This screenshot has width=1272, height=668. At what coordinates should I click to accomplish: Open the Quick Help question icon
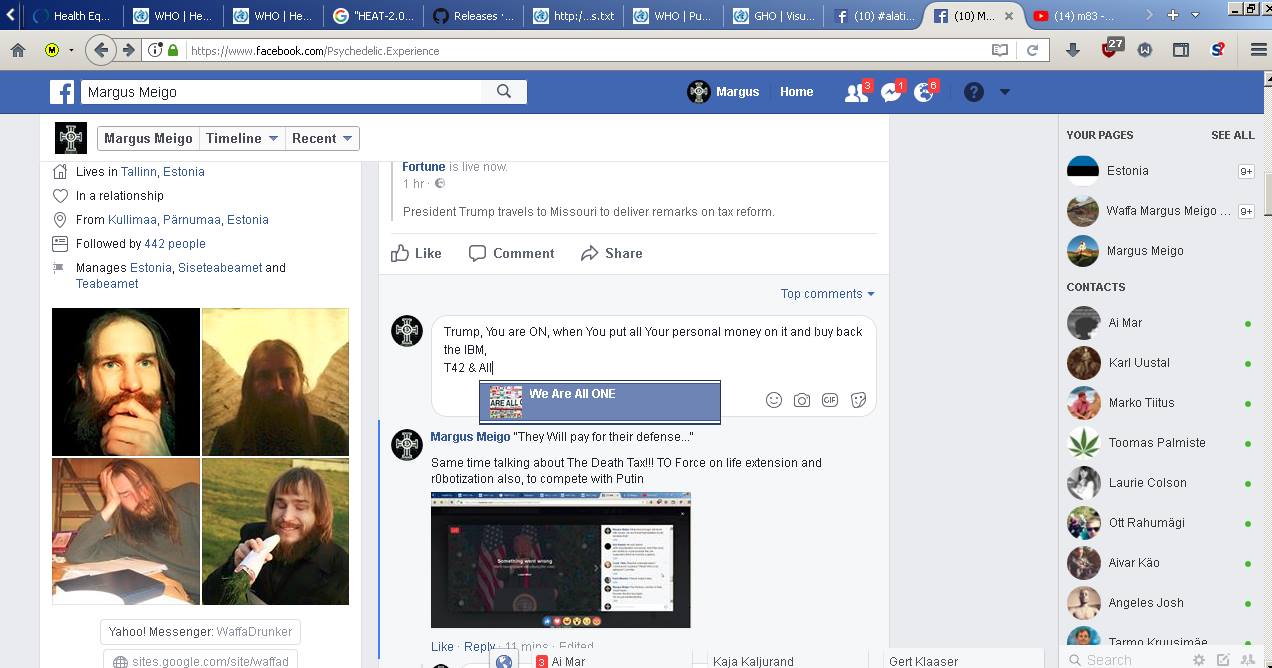(974, 92)
